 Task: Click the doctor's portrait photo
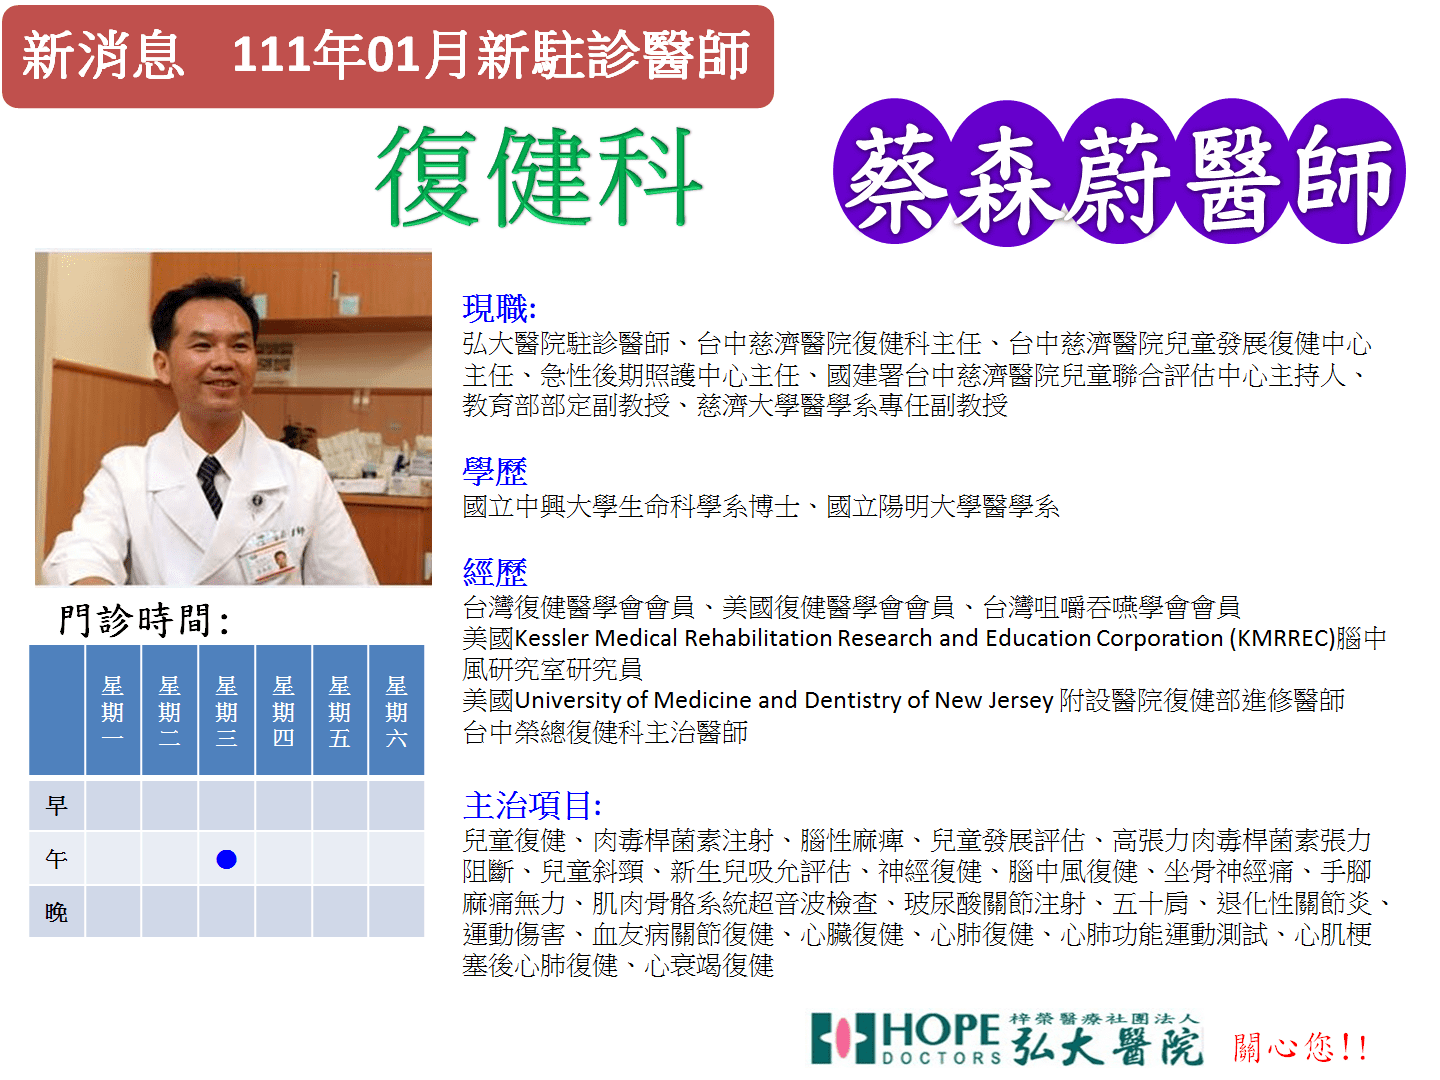coord(234,418)
